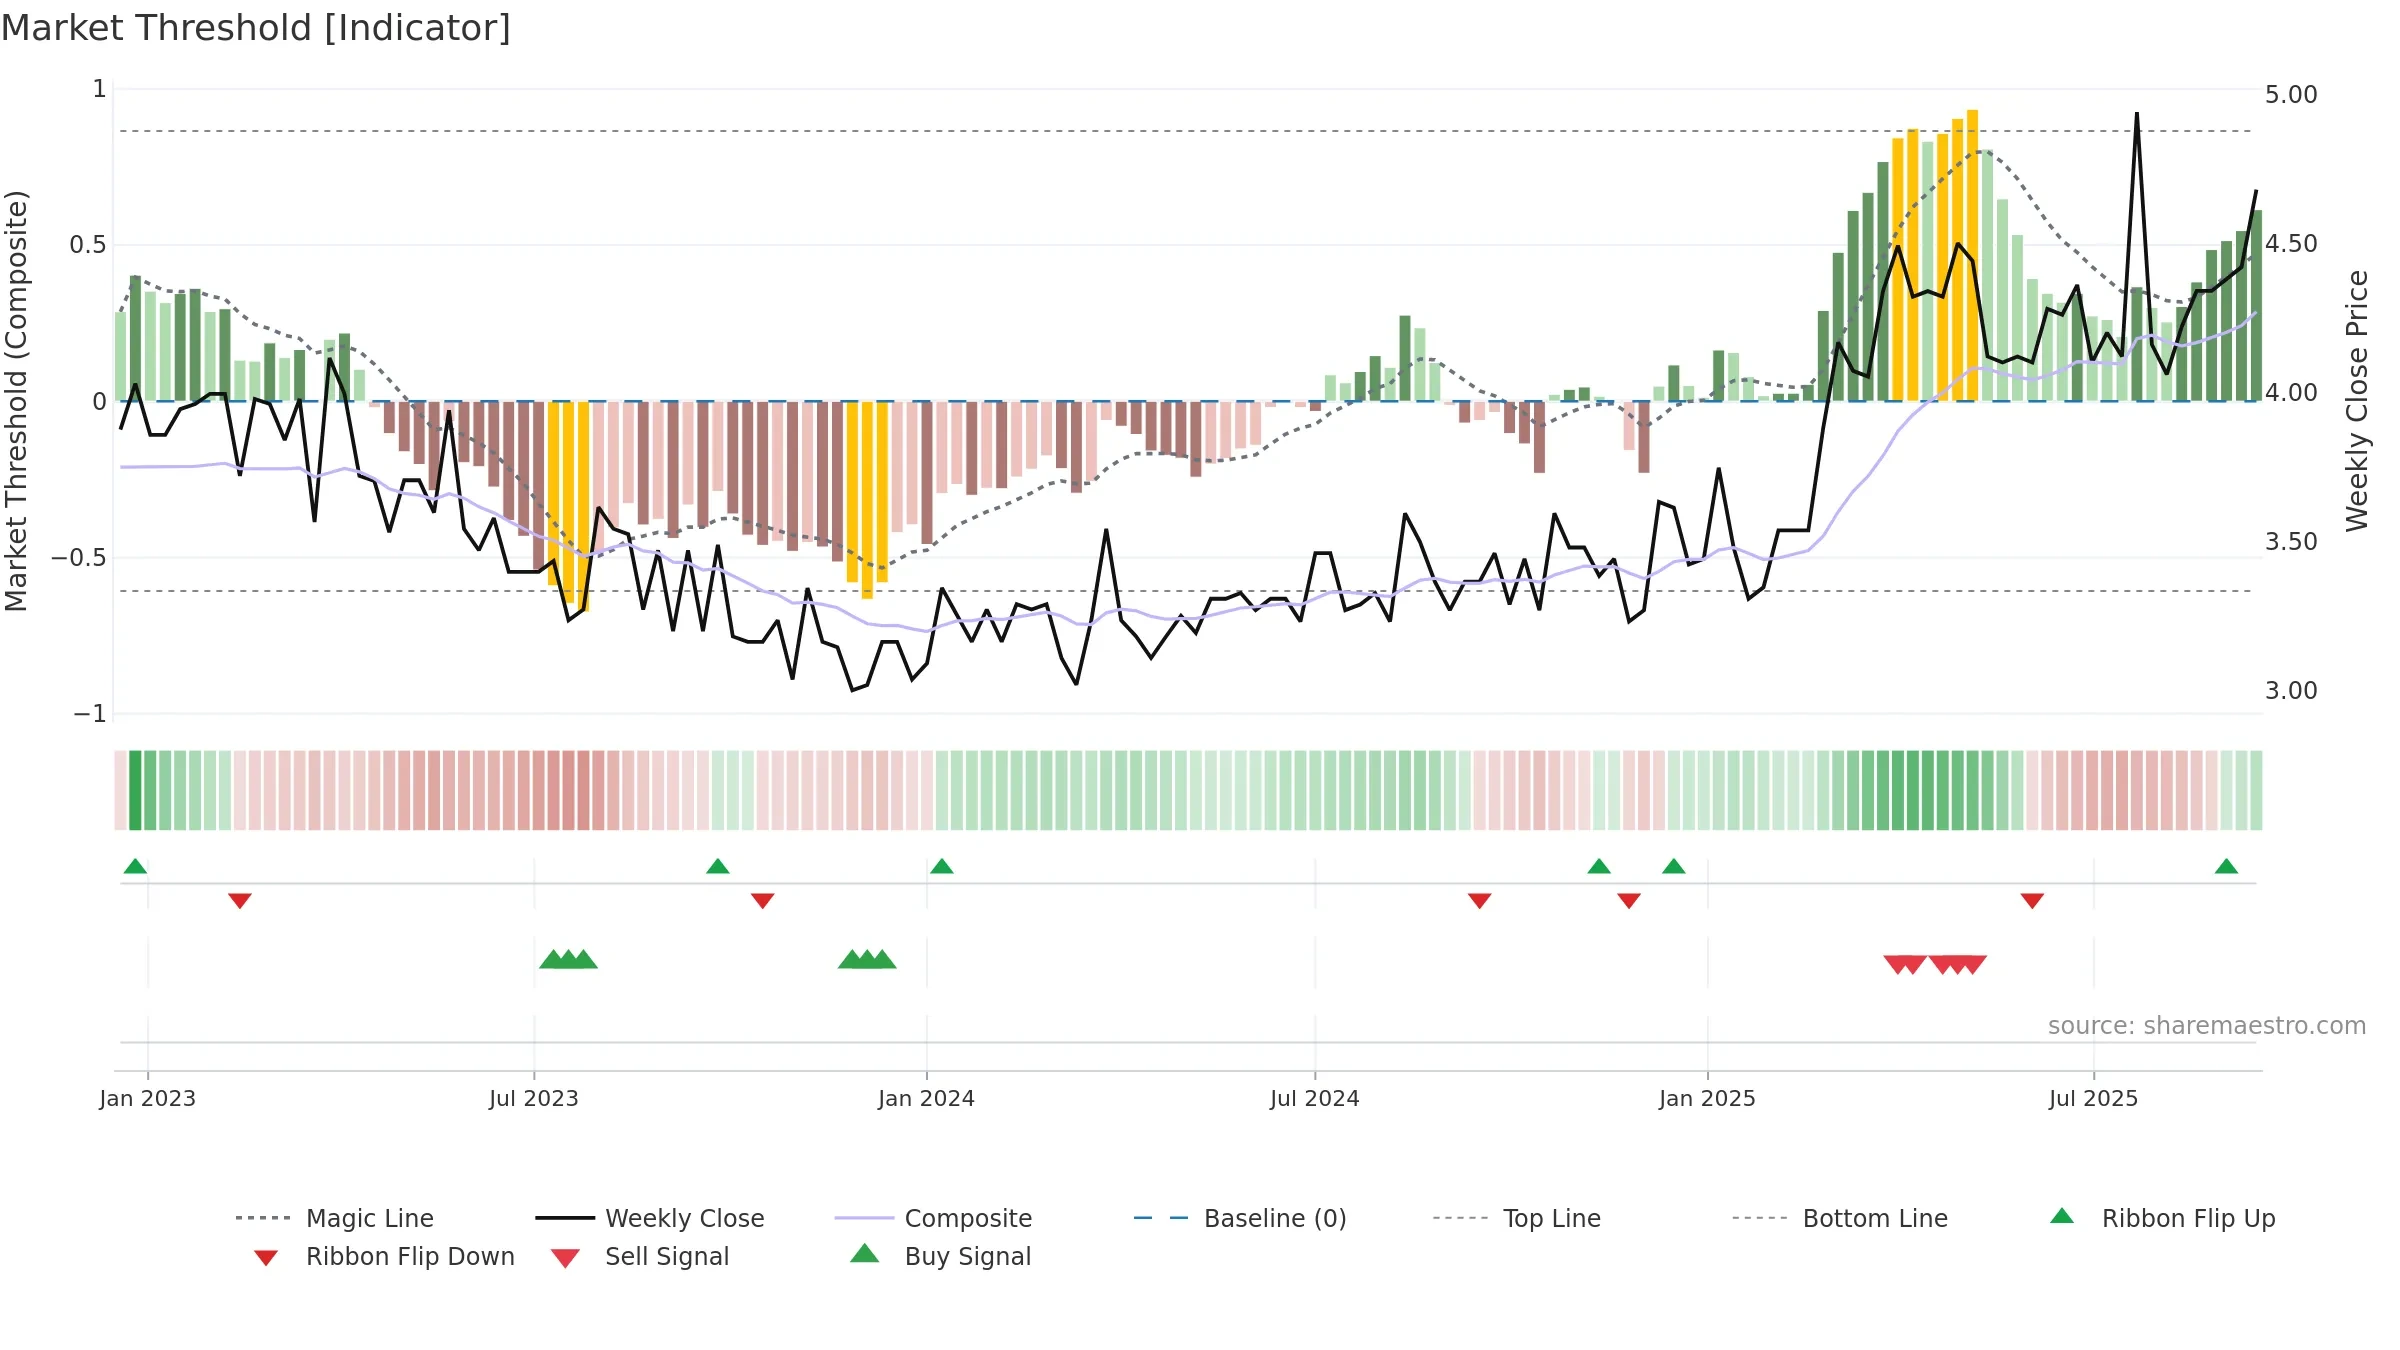The width and height of the screenshot is (2400, 1350).
Task: Toggle the Magic Line legend entry
Action: tap(334, 1218)
